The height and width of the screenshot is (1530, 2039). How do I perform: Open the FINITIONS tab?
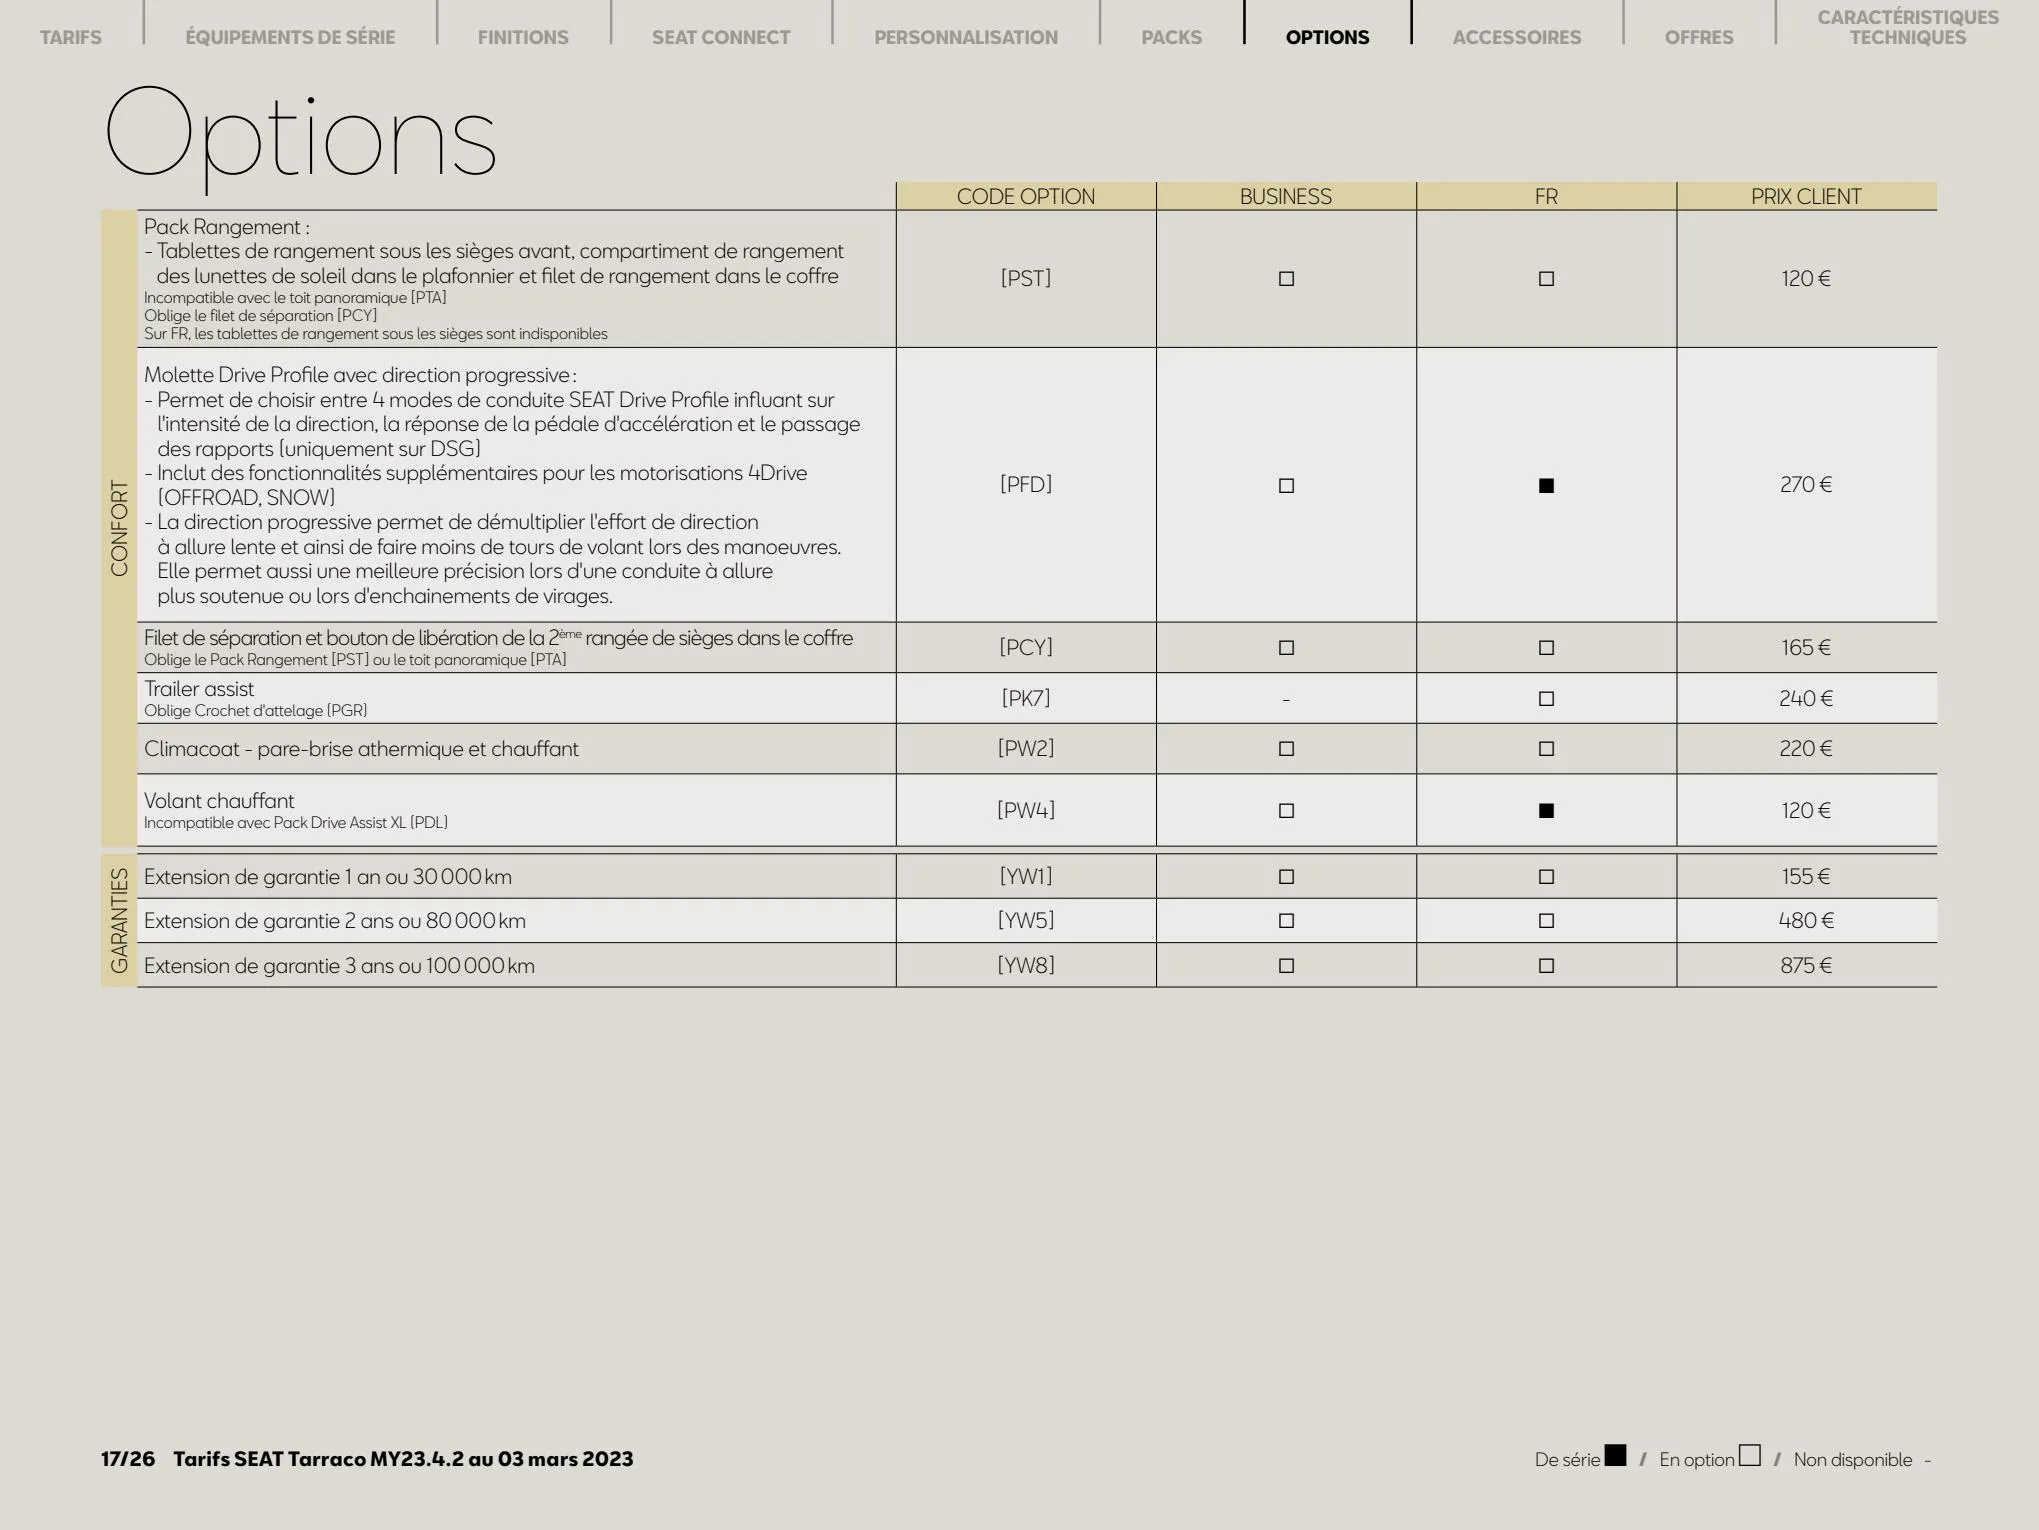[523, 37]
